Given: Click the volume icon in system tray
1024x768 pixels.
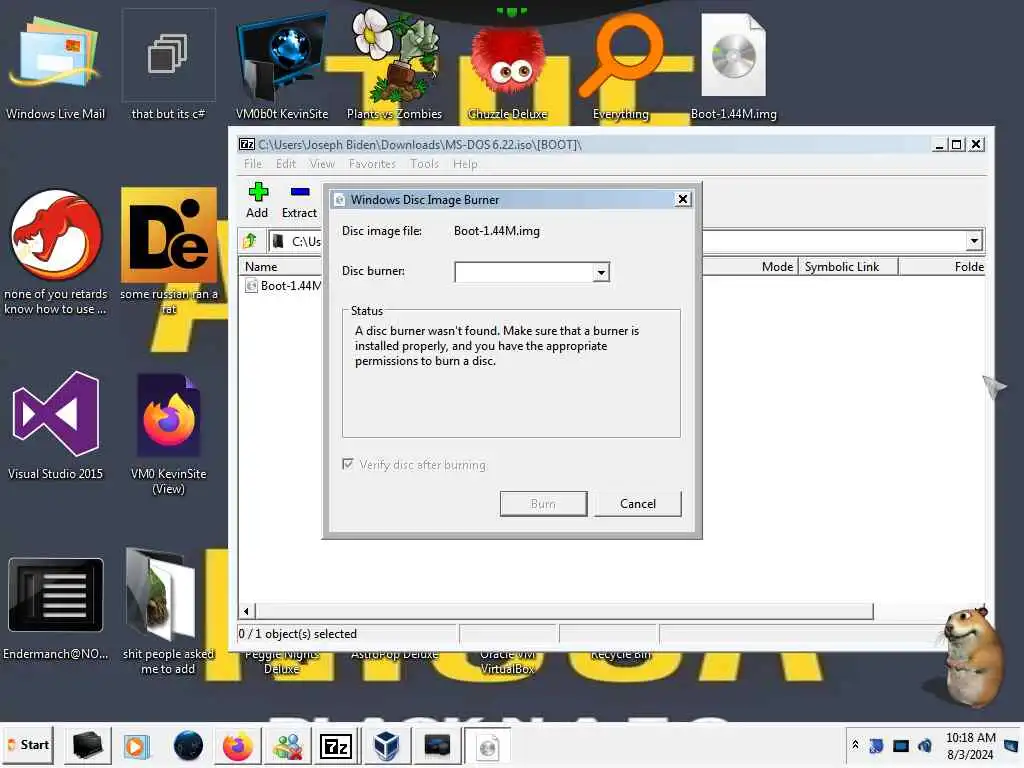Looking at the screenshot, I should [924, 745].
